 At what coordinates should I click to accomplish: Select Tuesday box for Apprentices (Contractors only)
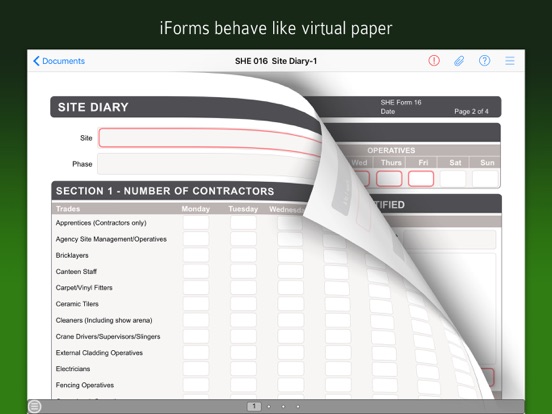pos(243,223)
